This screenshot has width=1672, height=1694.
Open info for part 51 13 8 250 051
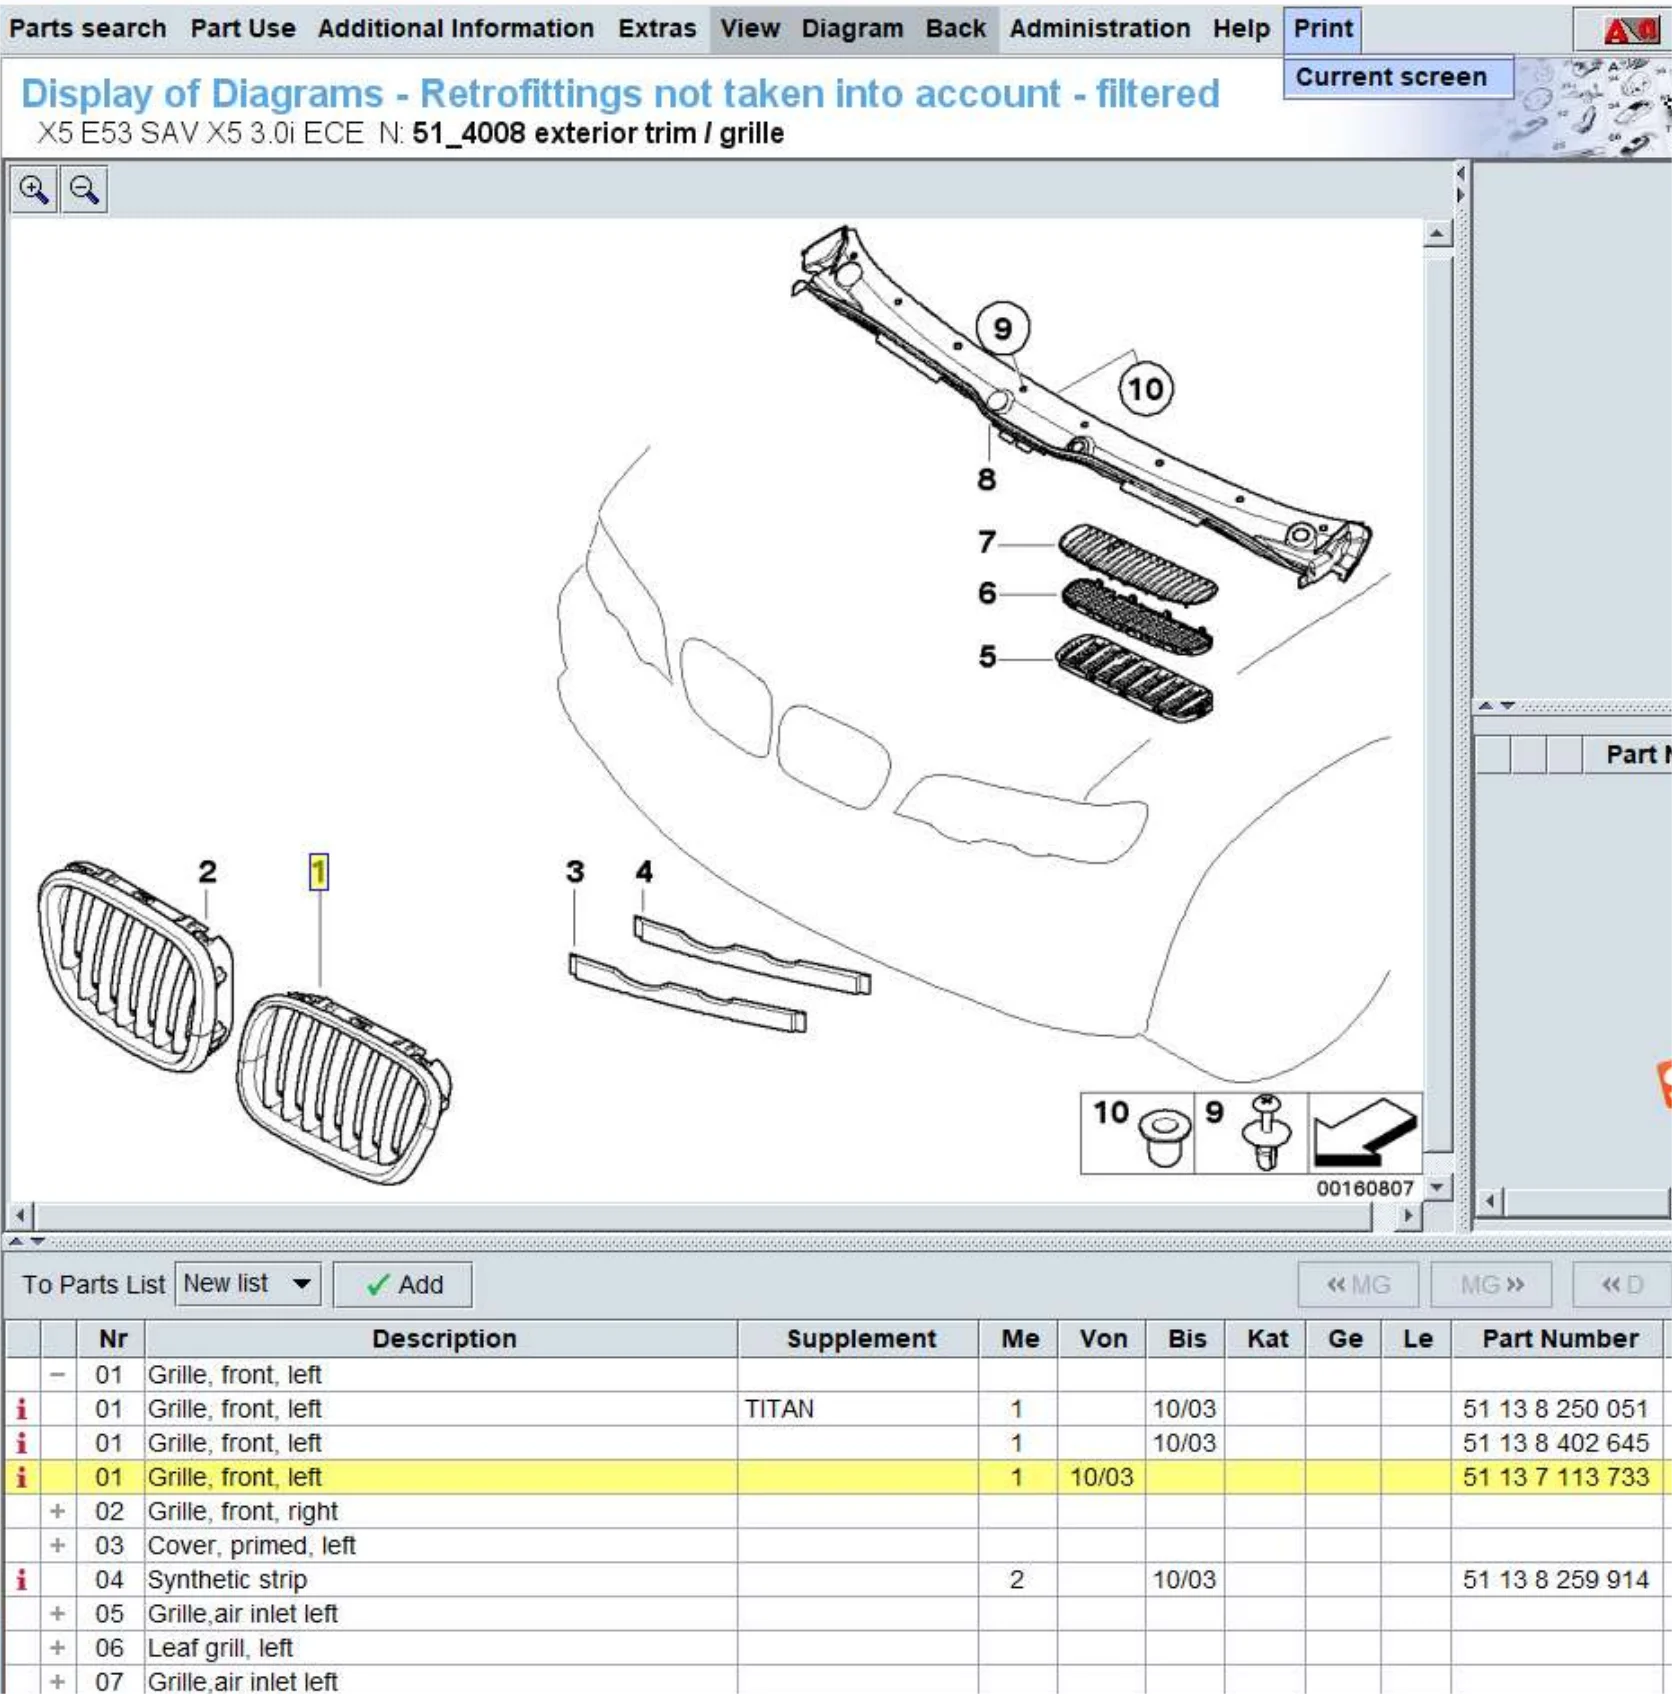[21, 1409]
